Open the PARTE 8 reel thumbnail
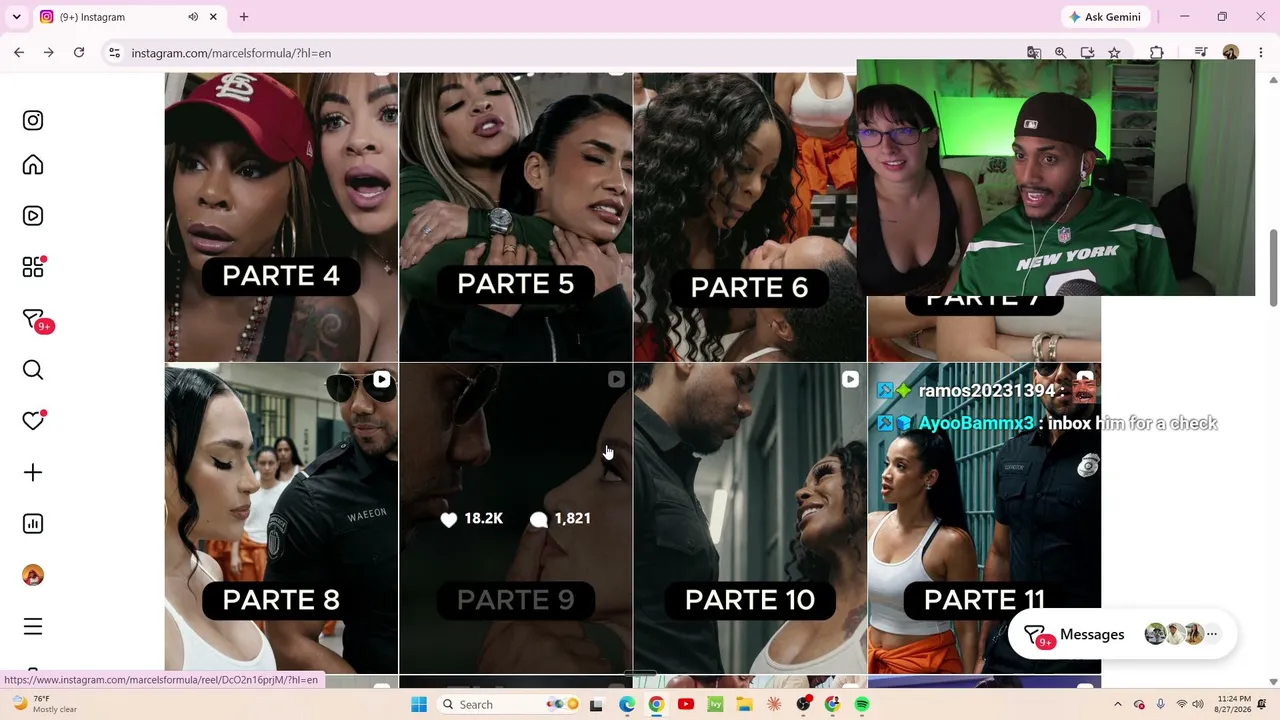 (x=281, y=518)
